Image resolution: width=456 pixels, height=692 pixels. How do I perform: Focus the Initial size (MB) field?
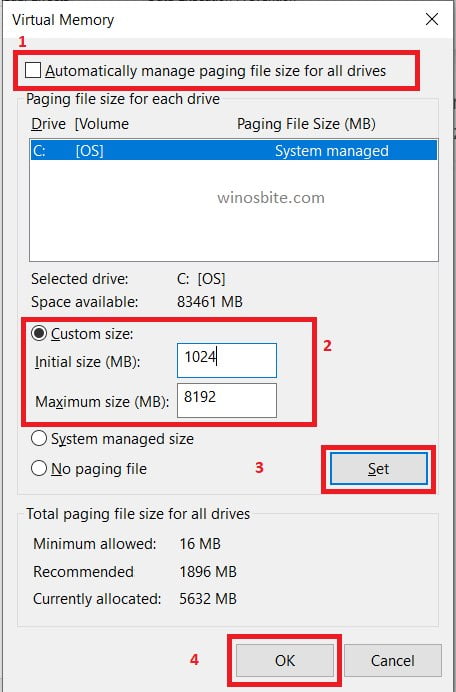[x=227, y=361]
